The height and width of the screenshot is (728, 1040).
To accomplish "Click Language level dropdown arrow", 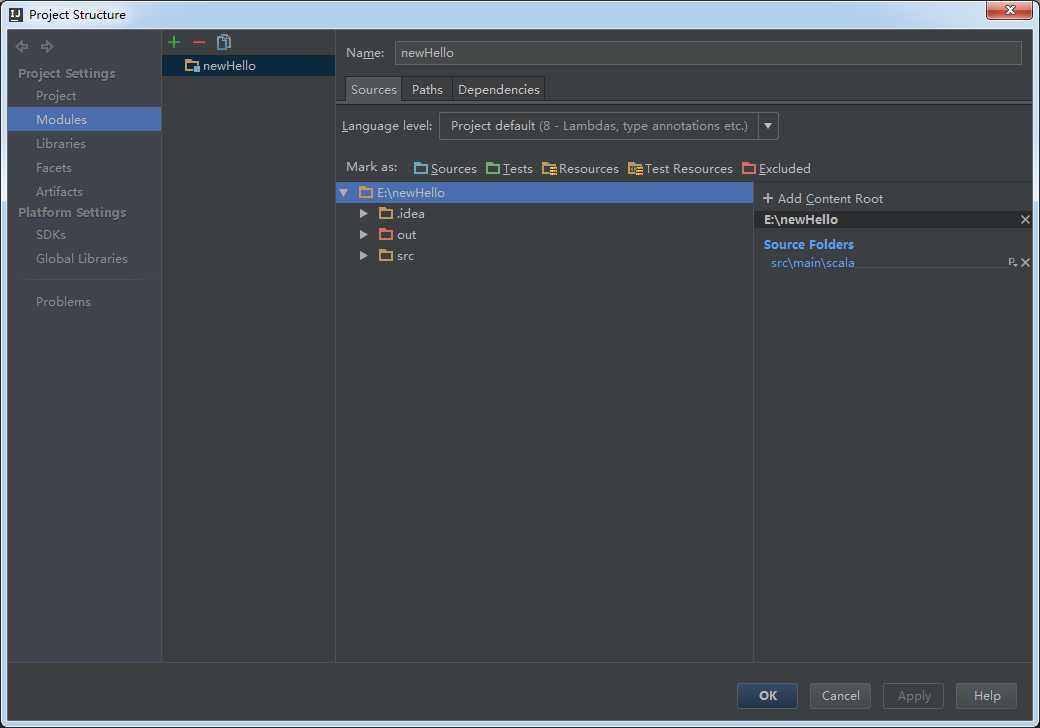I will (768, 126).
